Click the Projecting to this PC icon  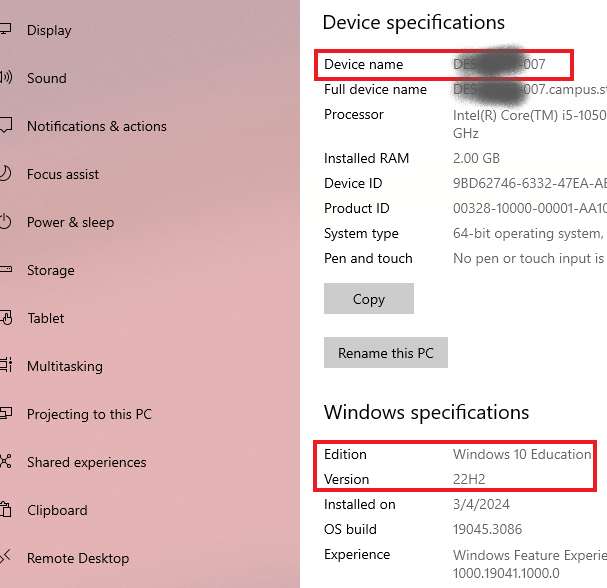point(6,413)
